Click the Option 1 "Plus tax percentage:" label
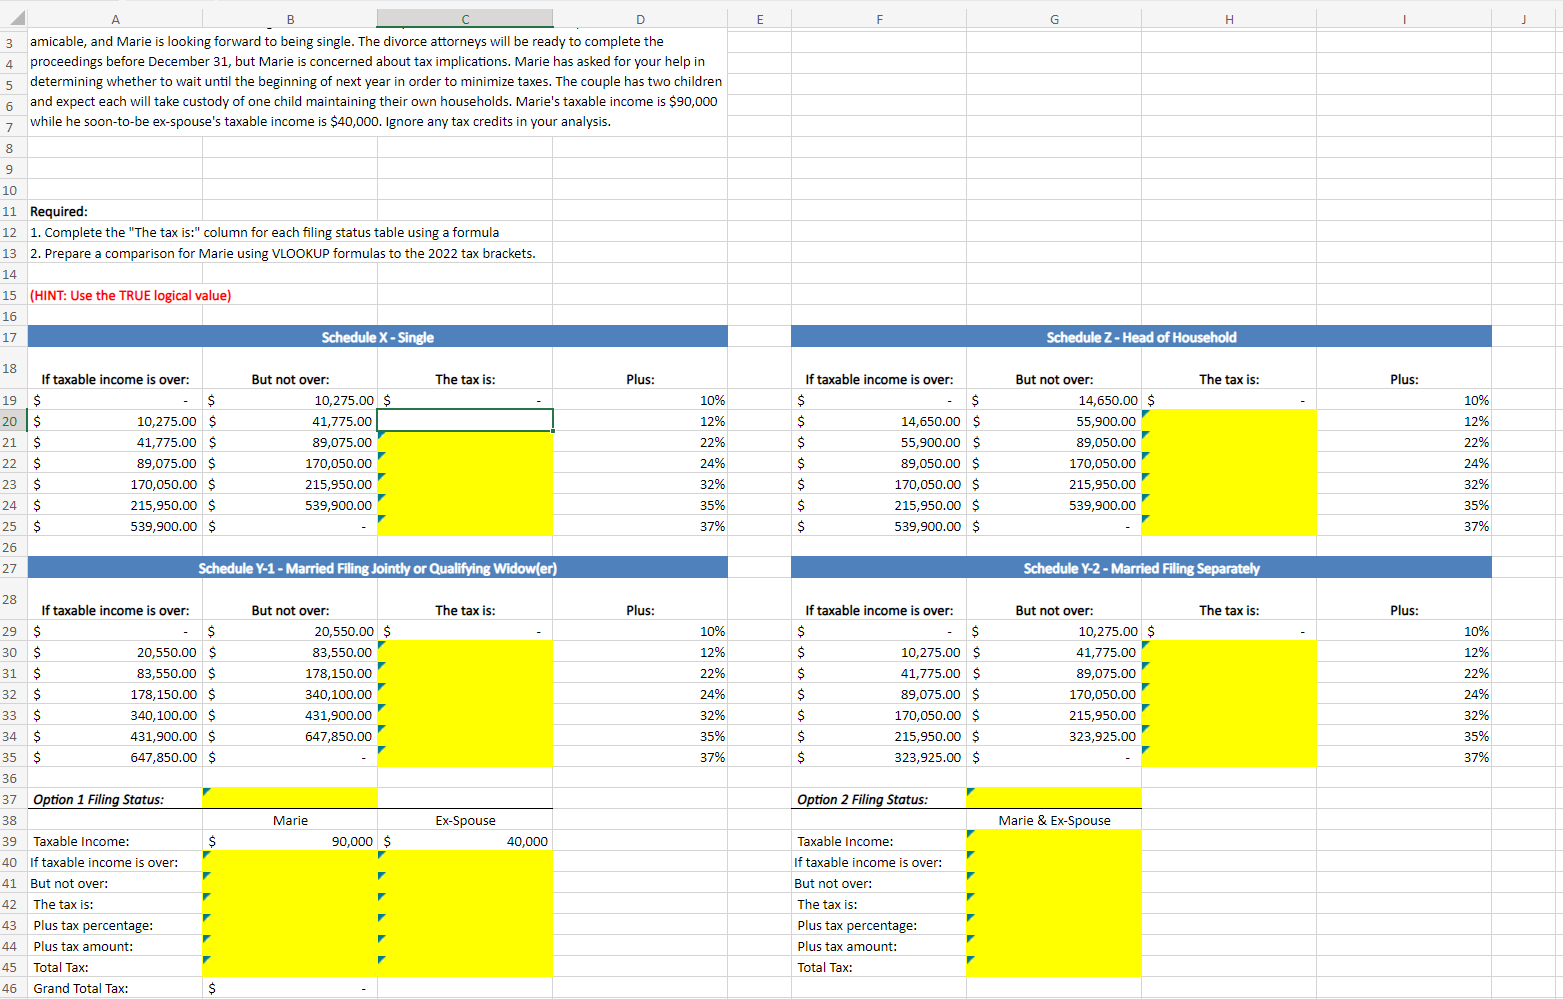The width and height of the screenshot is (1563, 999). pyautogui.click(x=93, y=925)
